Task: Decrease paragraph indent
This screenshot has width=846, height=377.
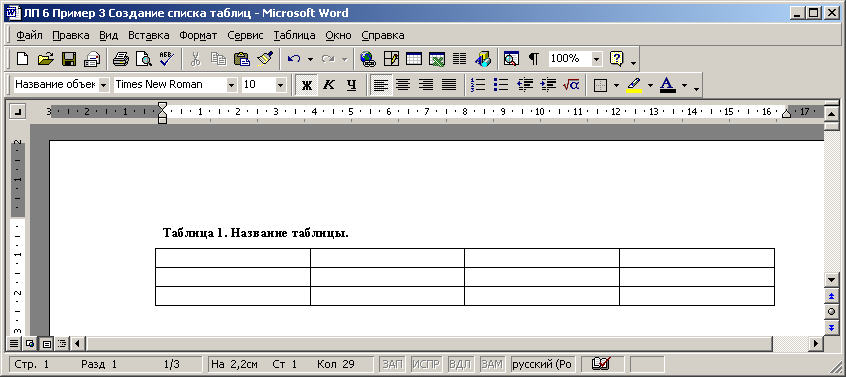Action: [x=524, y=85]
